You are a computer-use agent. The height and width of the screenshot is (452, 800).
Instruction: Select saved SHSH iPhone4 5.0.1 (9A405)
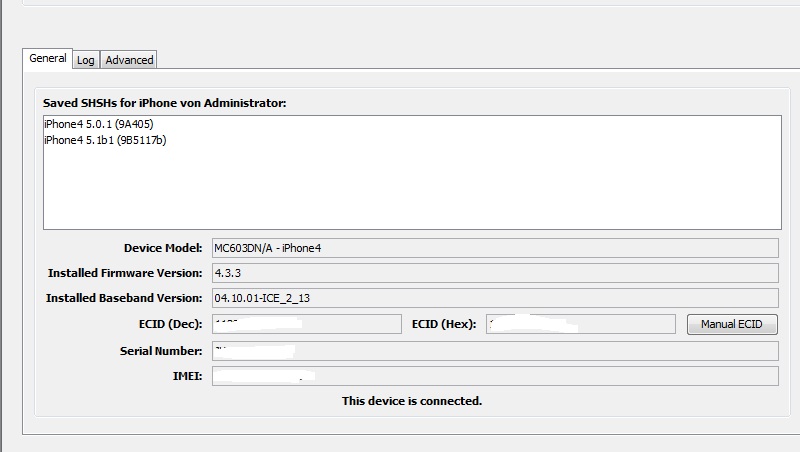pos(98,124)
